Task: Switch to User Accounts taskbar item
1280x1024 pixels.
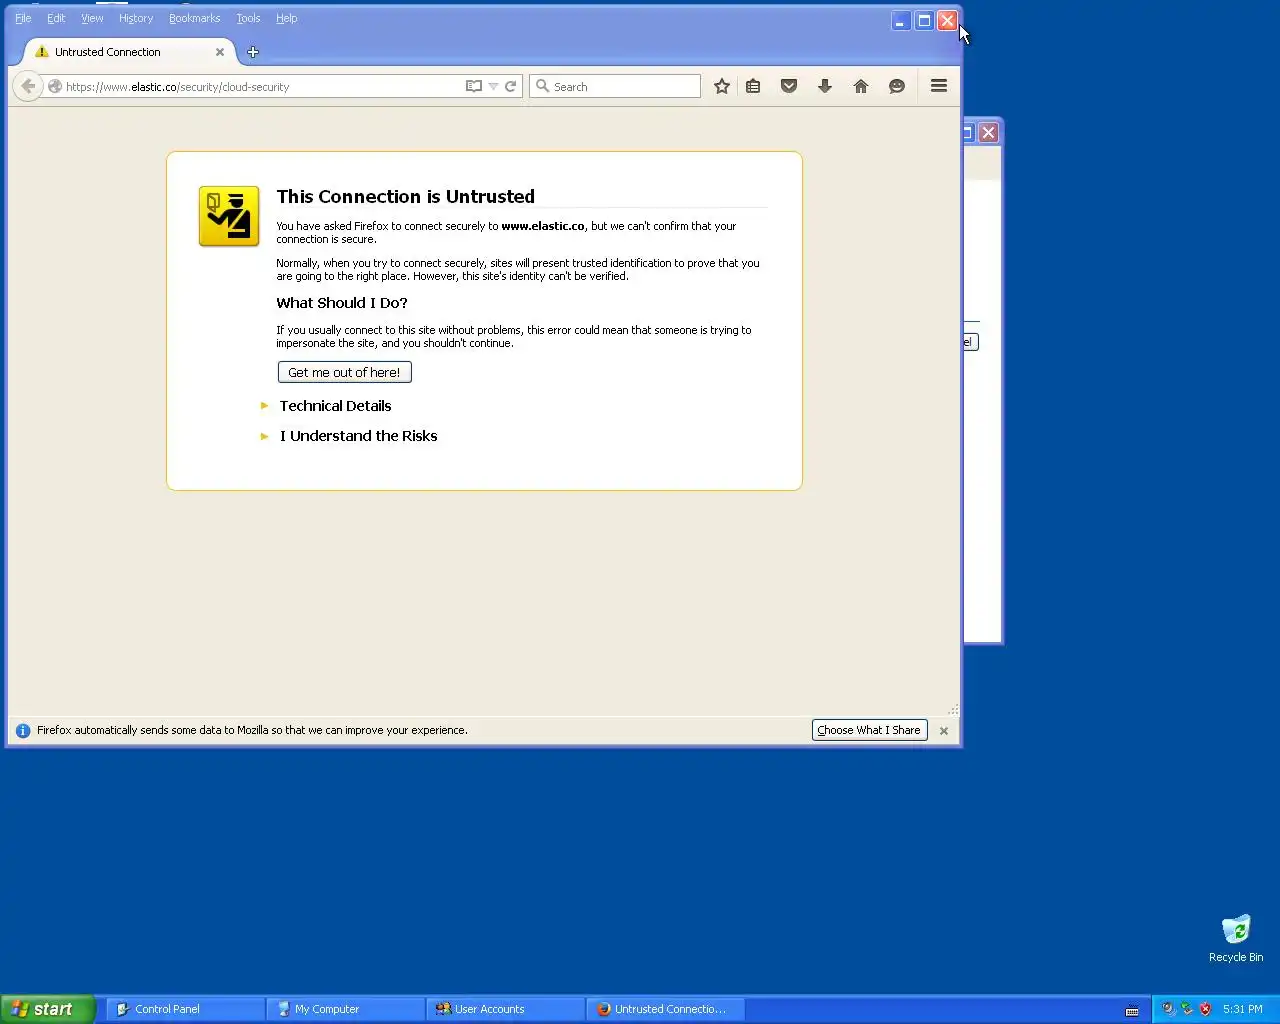Action: pyautogui.click(x=505, y=1009)
